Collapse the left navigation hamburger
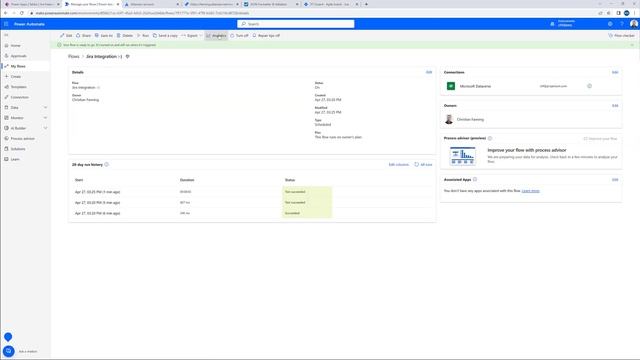 point(6,35)
